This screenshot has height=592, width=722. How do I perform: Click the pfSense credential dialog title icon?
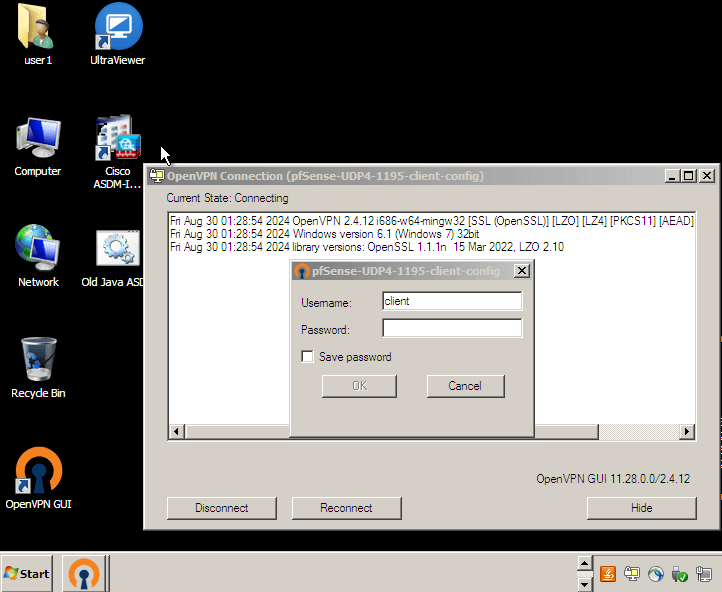302,271
